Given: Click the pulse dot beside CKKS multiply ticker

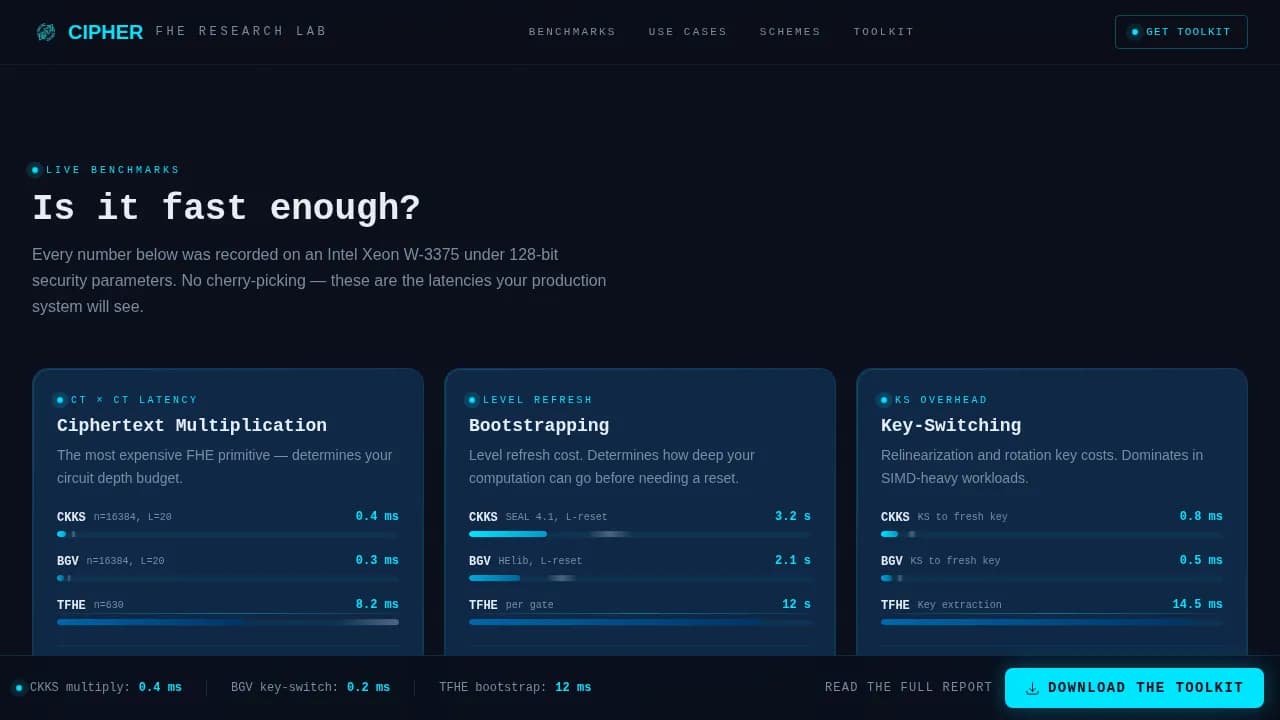Looking at the screenshot, I should tap(19, 688).
